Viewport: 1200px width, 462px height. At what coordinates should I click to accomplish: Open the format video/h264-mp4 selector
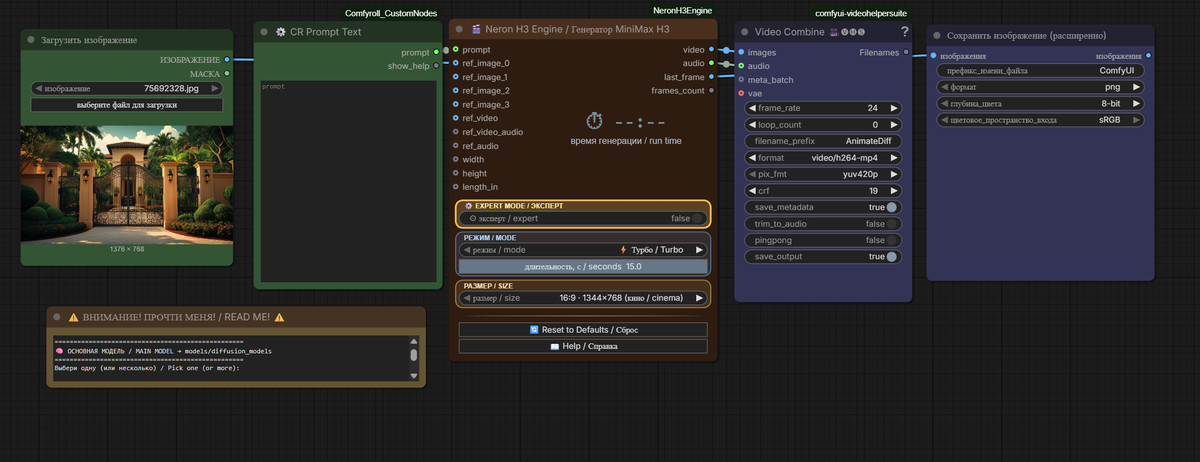coord(823,158)
